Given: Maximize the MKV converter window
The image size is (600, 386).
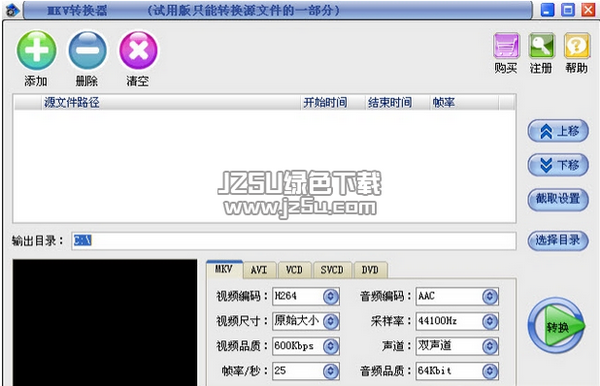Looking at the screenshot, I should point(568,10).
